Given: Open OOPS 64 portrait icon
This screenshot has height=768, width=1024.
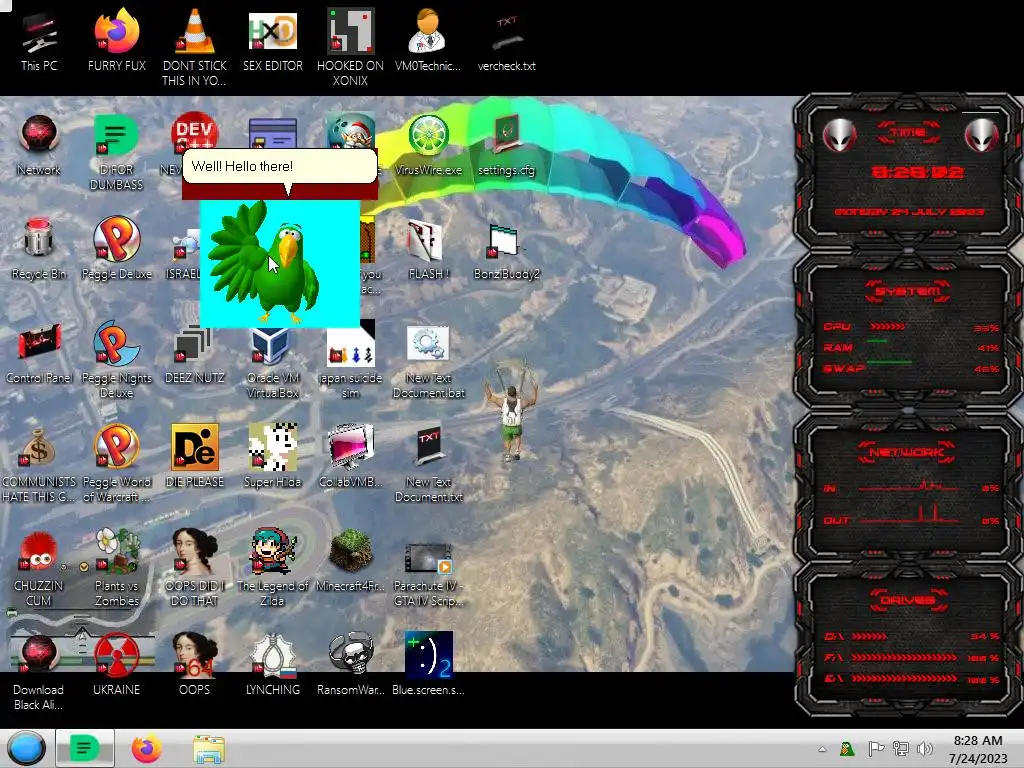Looking at the screenshot, I should (x=195, y=664).
